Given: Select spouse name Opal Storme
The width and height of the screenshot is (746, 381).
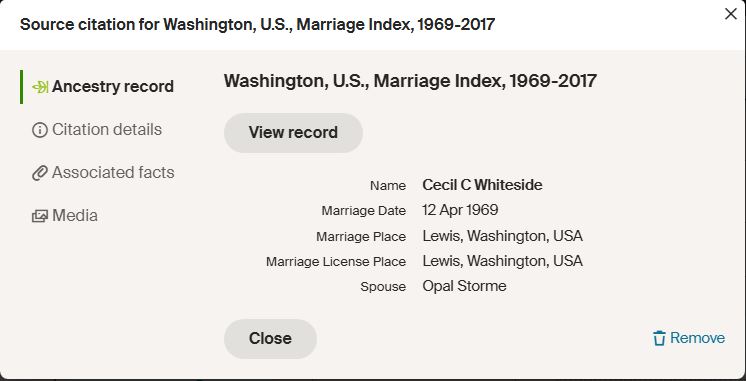Looking at the screenshot, I should click(464, 286).
